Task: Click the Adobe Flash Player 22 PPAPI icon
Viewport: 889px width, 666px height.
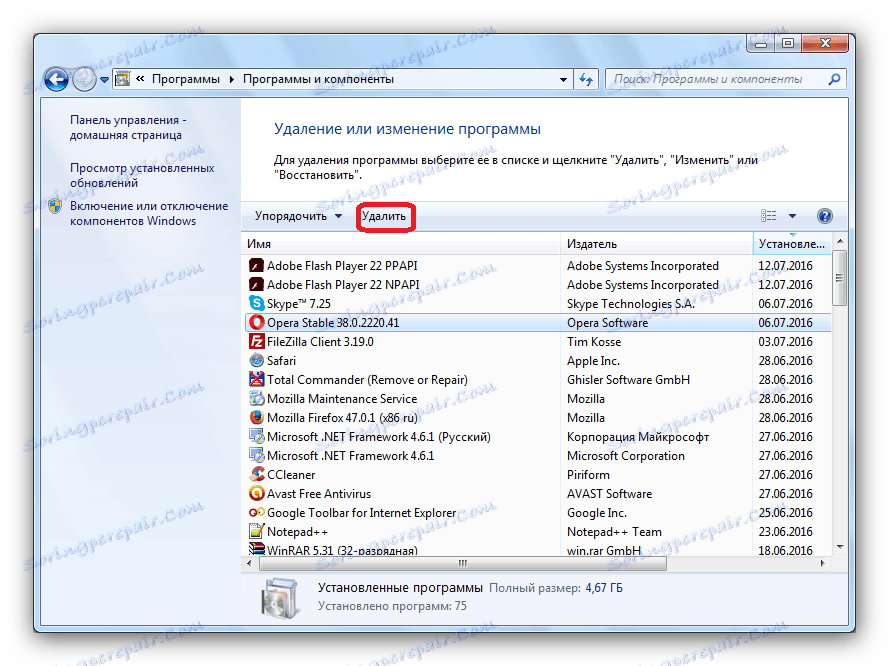Action: coord(256,265)
